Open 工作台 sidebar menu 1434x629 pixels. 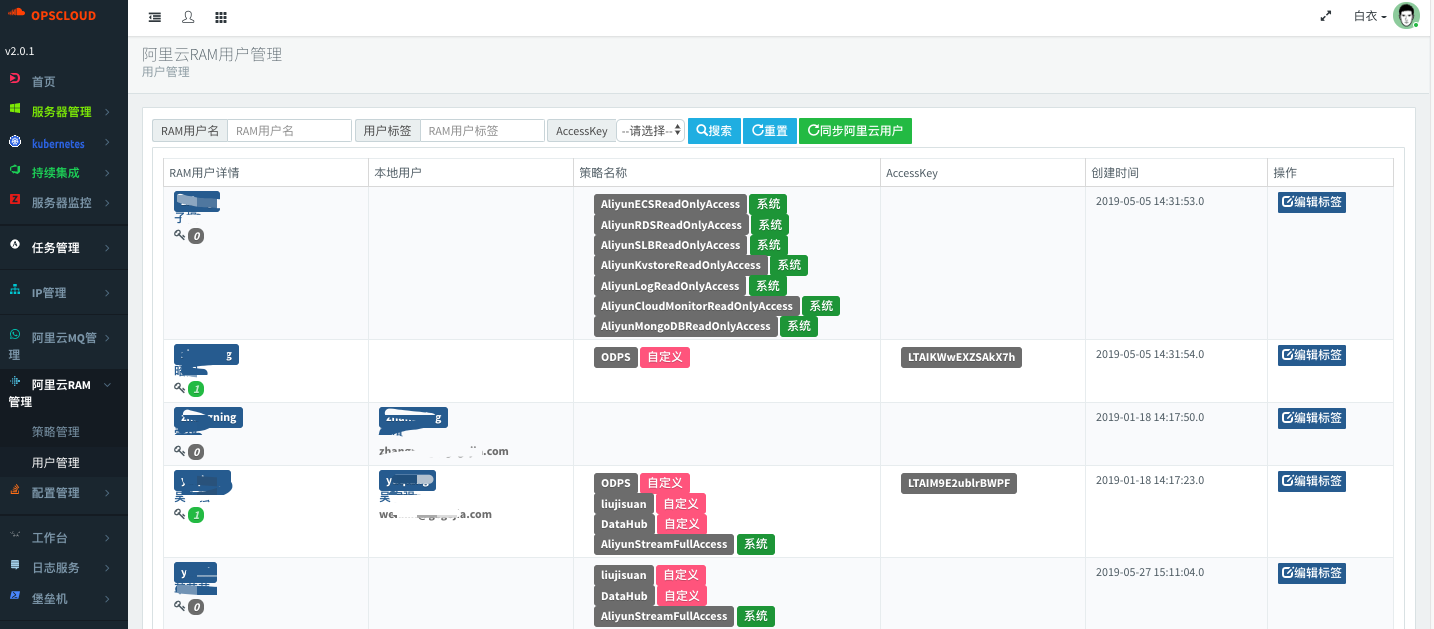[x=64, y=538]
